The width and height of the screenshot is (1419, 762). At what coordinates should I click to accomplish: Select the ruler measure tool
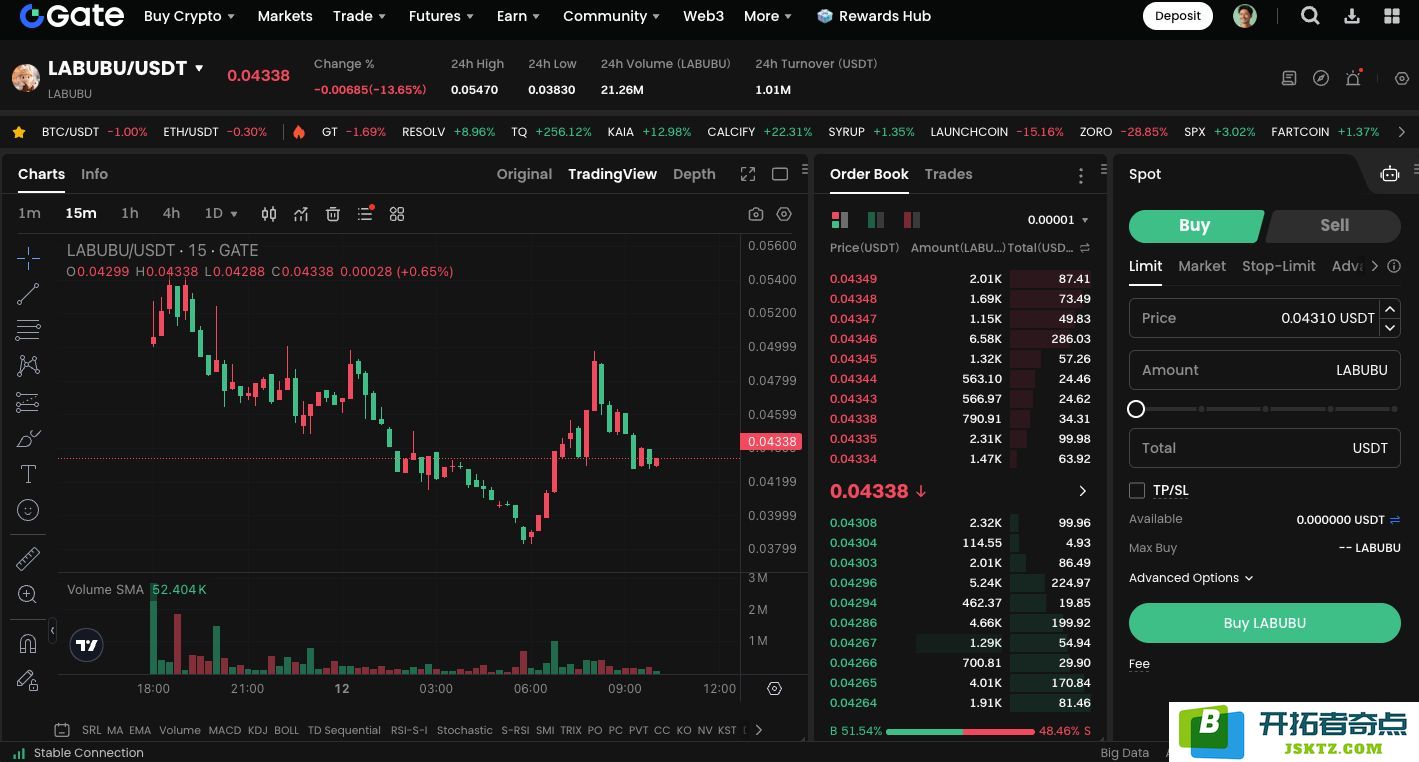(28, 558)
